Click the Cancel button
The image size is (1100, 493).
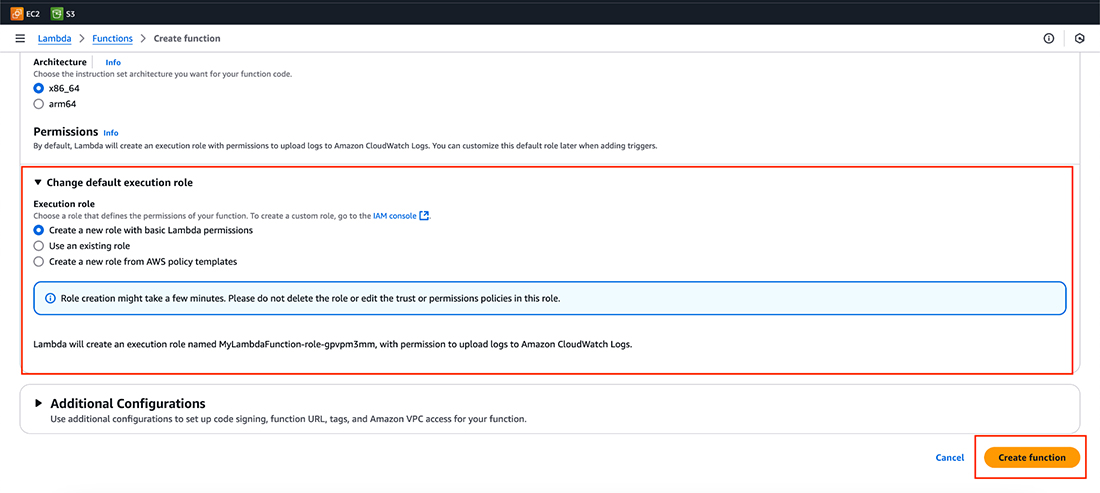(x=949, y=457)
